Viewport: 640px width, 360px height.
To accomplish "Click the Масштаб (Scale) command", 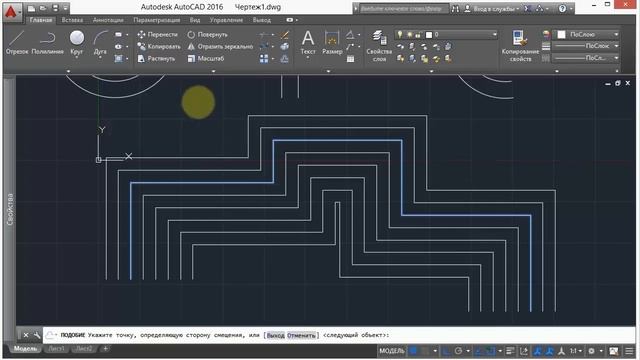I will [x=206, y=58].
